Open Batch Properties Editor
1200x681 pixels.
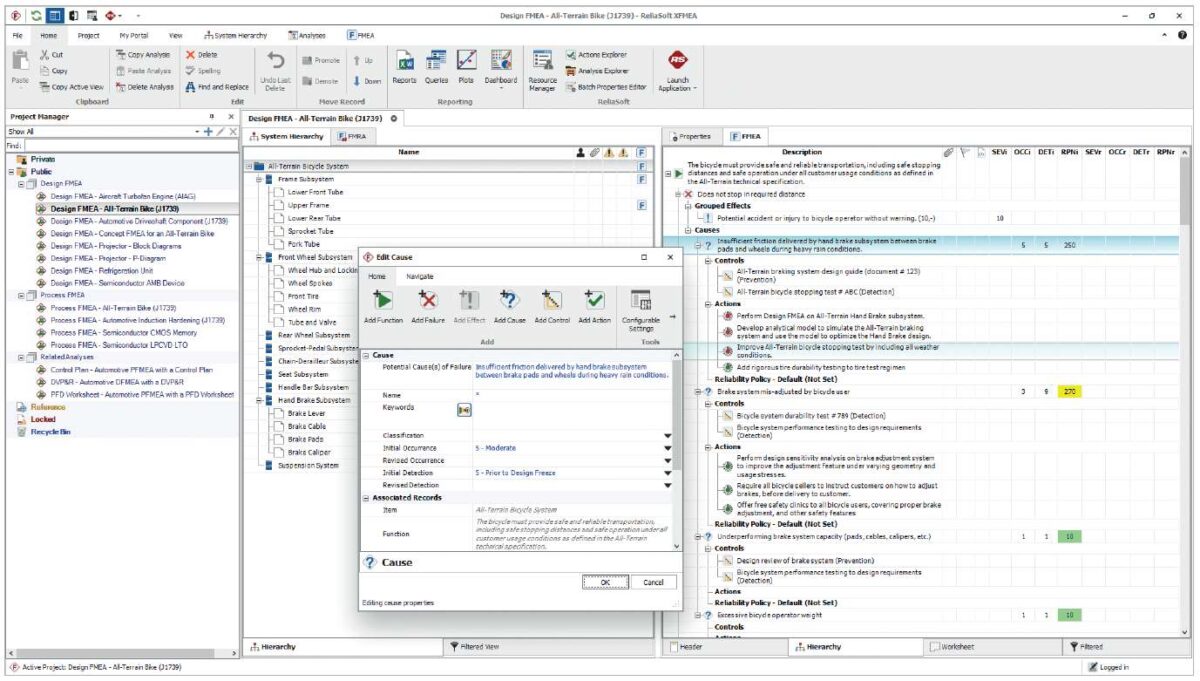click(x=605, y=87)
